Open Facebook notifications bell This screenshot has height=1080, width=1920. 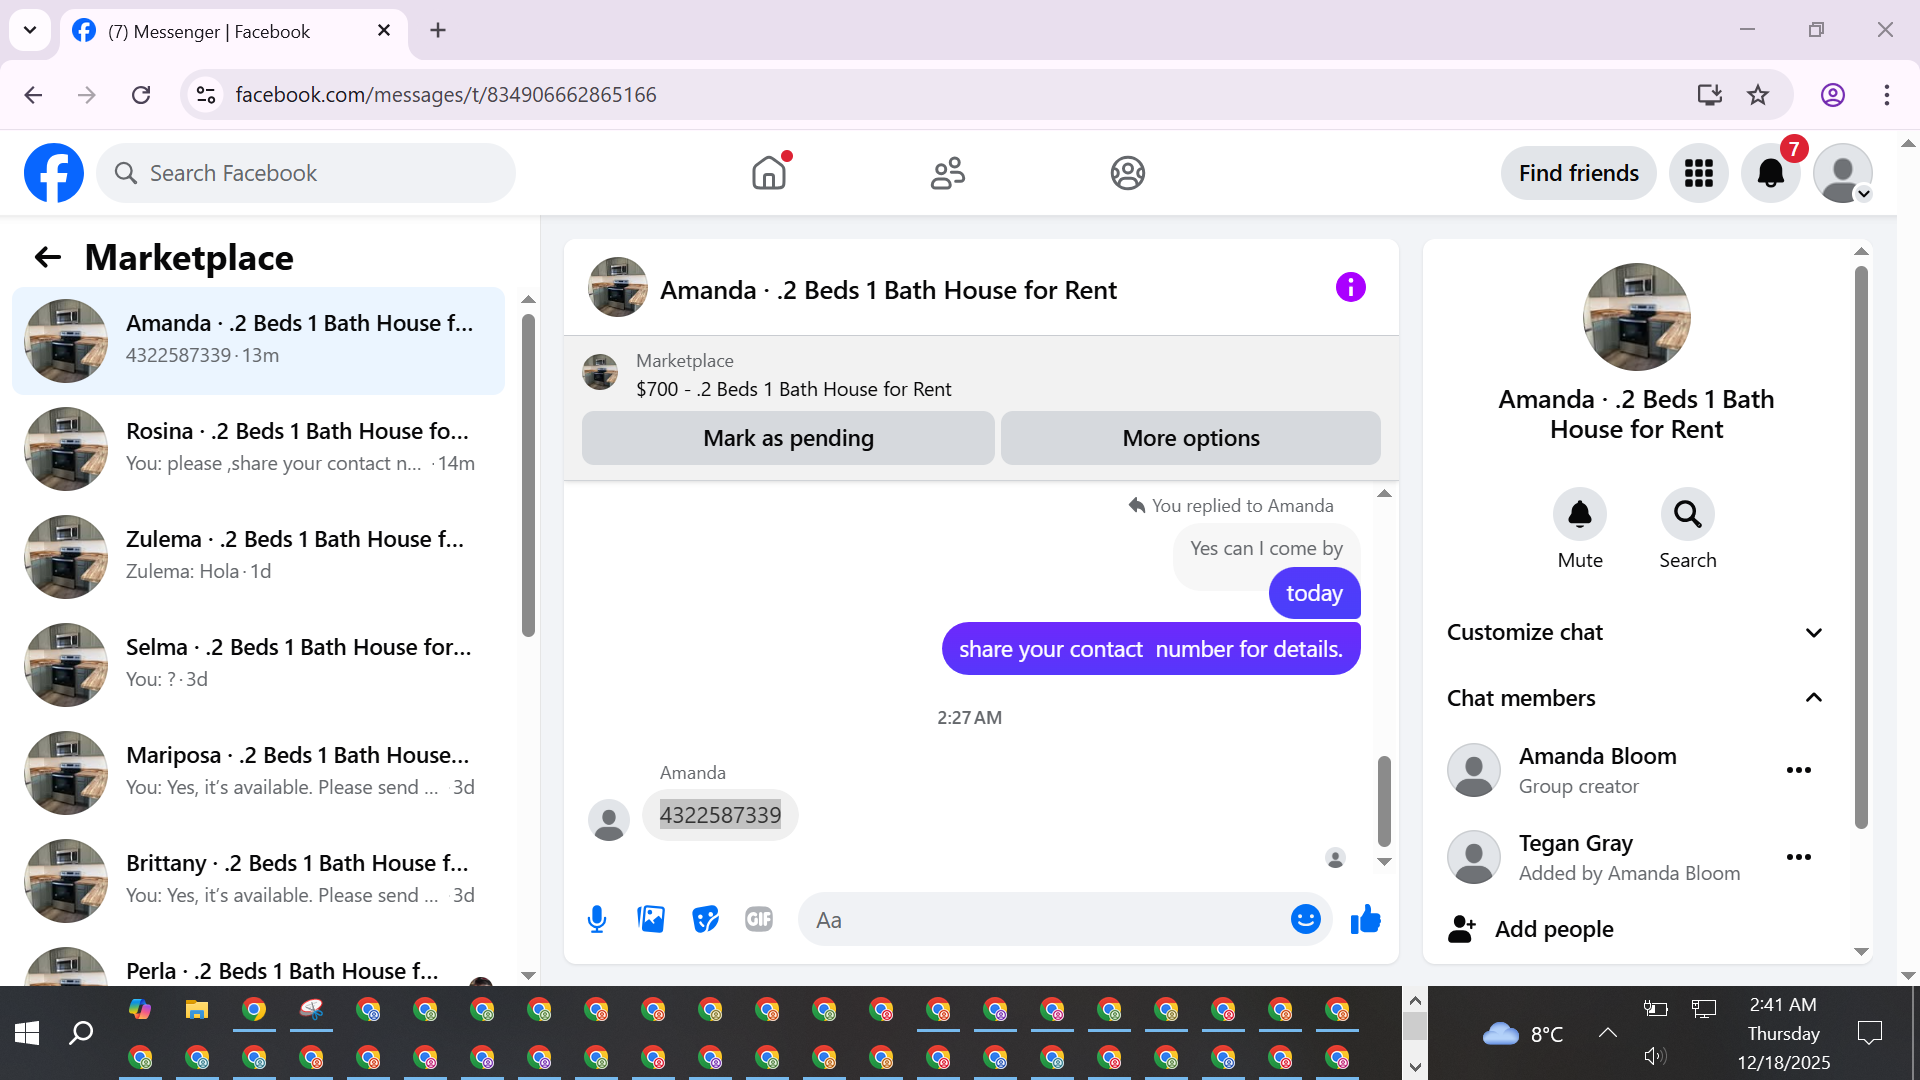1770,173
